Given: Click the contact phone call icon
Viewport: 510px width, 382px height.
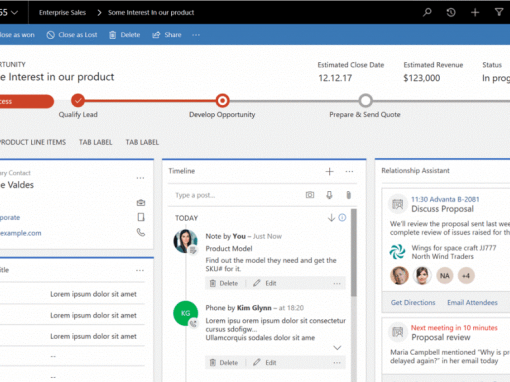Looking at the screenshot, I should 141,232.
